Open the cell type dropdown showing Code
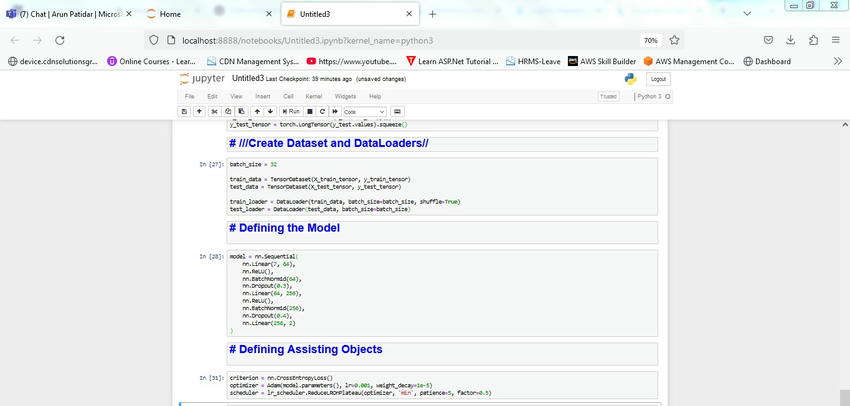This screenshot has height=406, width=850. 364,112
